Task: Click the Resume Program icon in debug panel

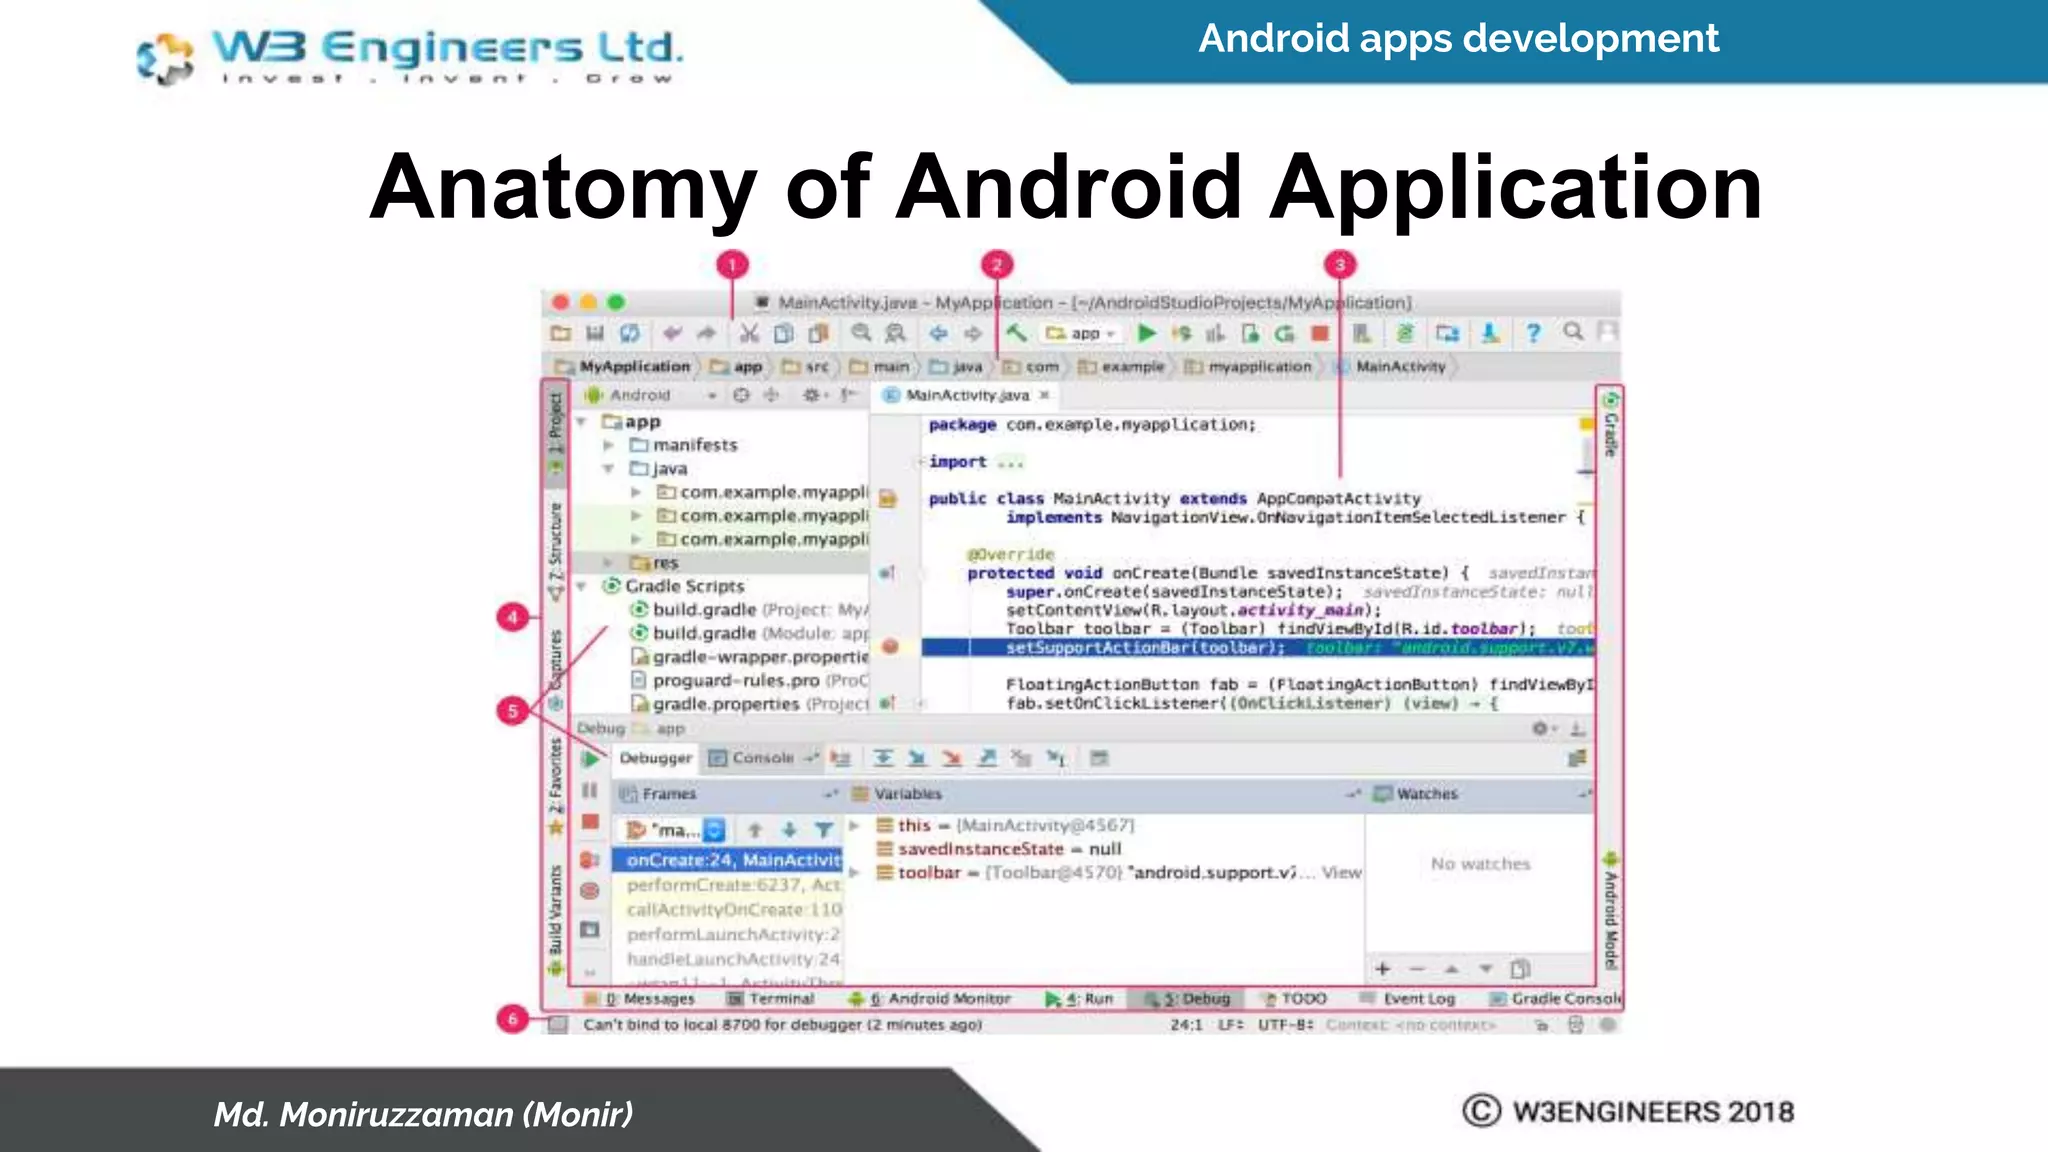Action: [x=590, y=759]
